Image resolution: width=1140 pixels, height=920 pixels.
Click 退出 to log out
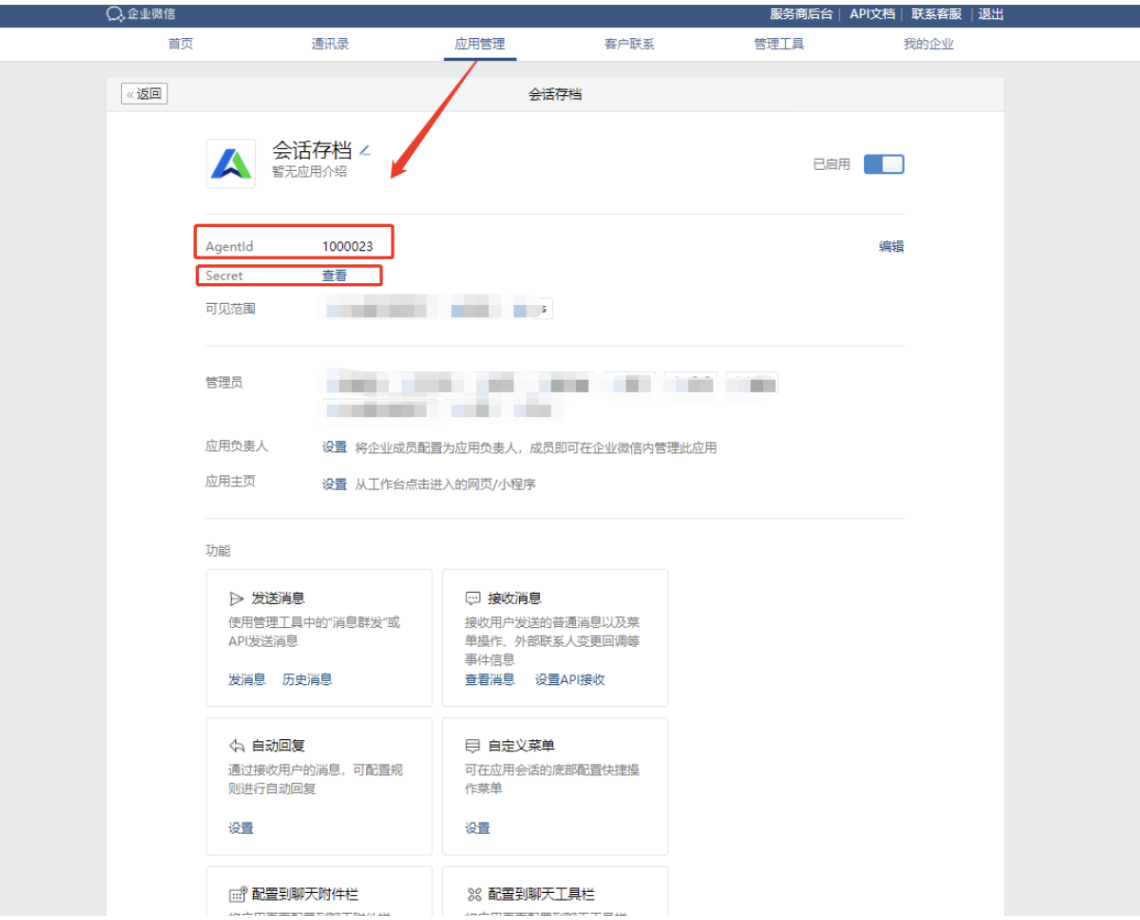coord(990,14)
